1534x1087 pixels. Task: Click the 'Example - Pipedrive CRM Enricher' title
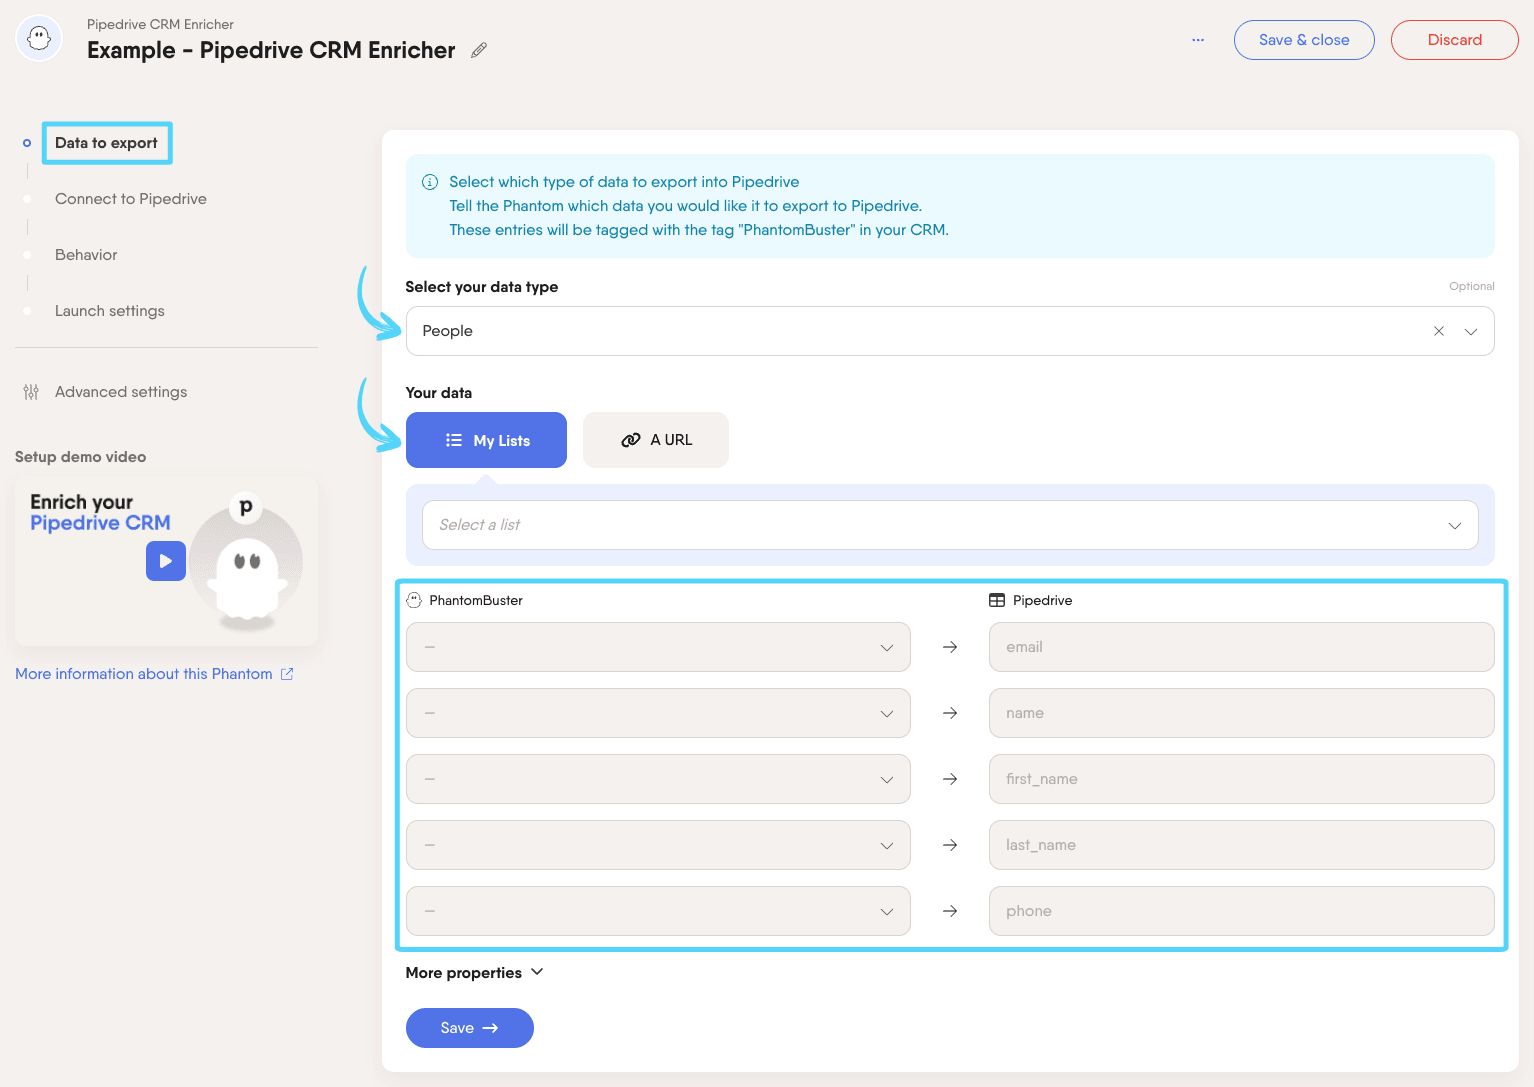click(271, 50)
